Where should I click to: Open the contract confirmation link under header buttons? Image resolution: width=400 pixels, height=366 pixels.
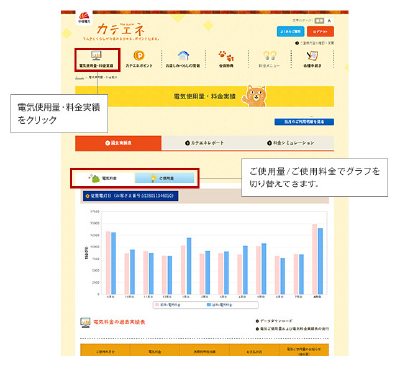coord(315,43)
